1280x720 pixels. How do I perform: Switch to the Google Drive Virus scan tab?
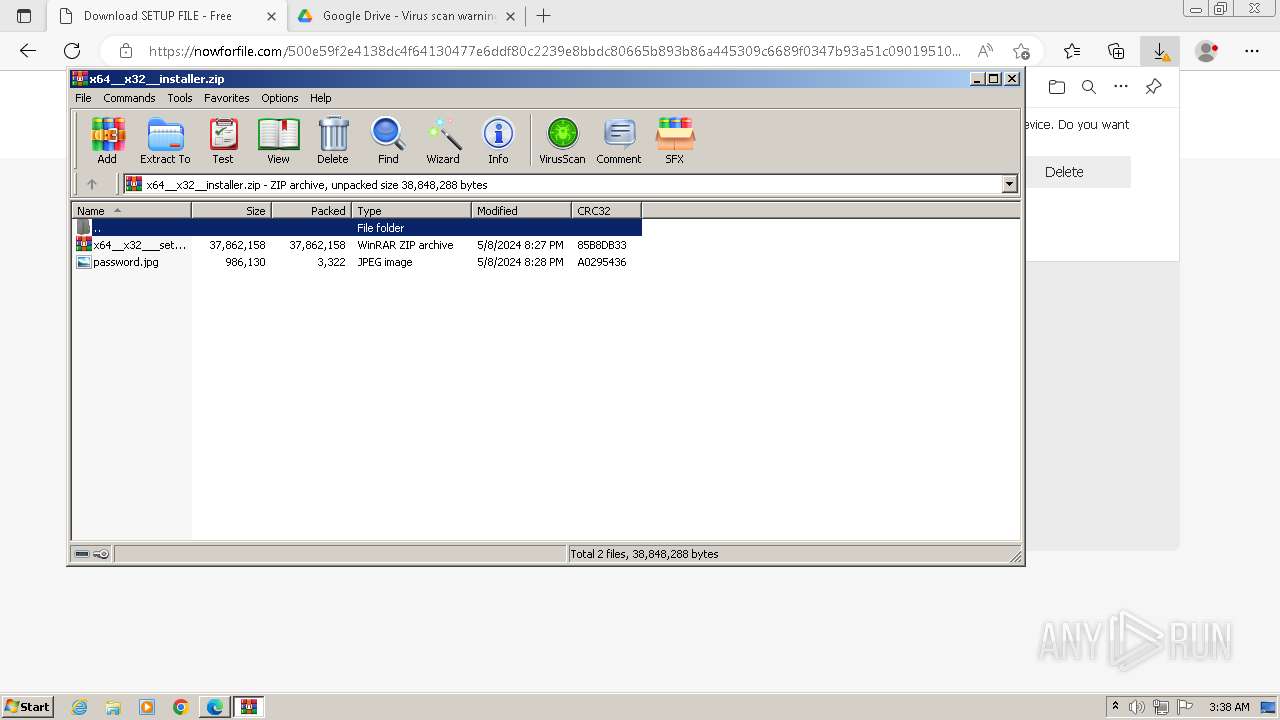coord(409,16)
